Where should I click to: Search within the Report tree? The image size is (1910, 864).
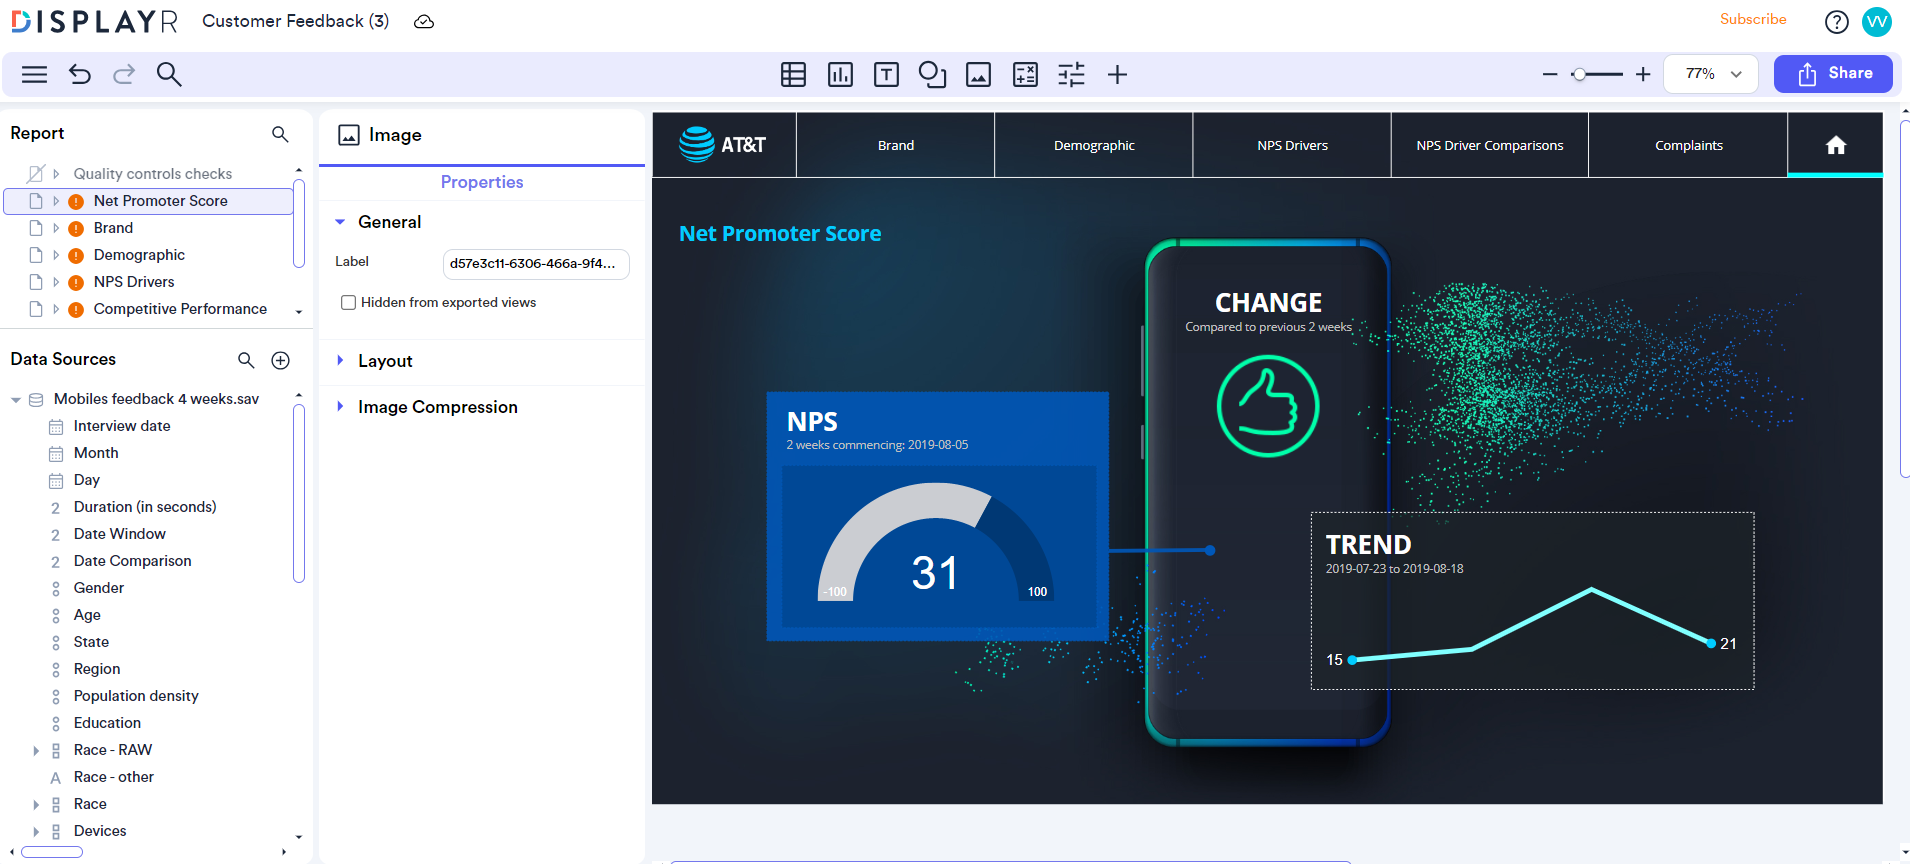280,134
